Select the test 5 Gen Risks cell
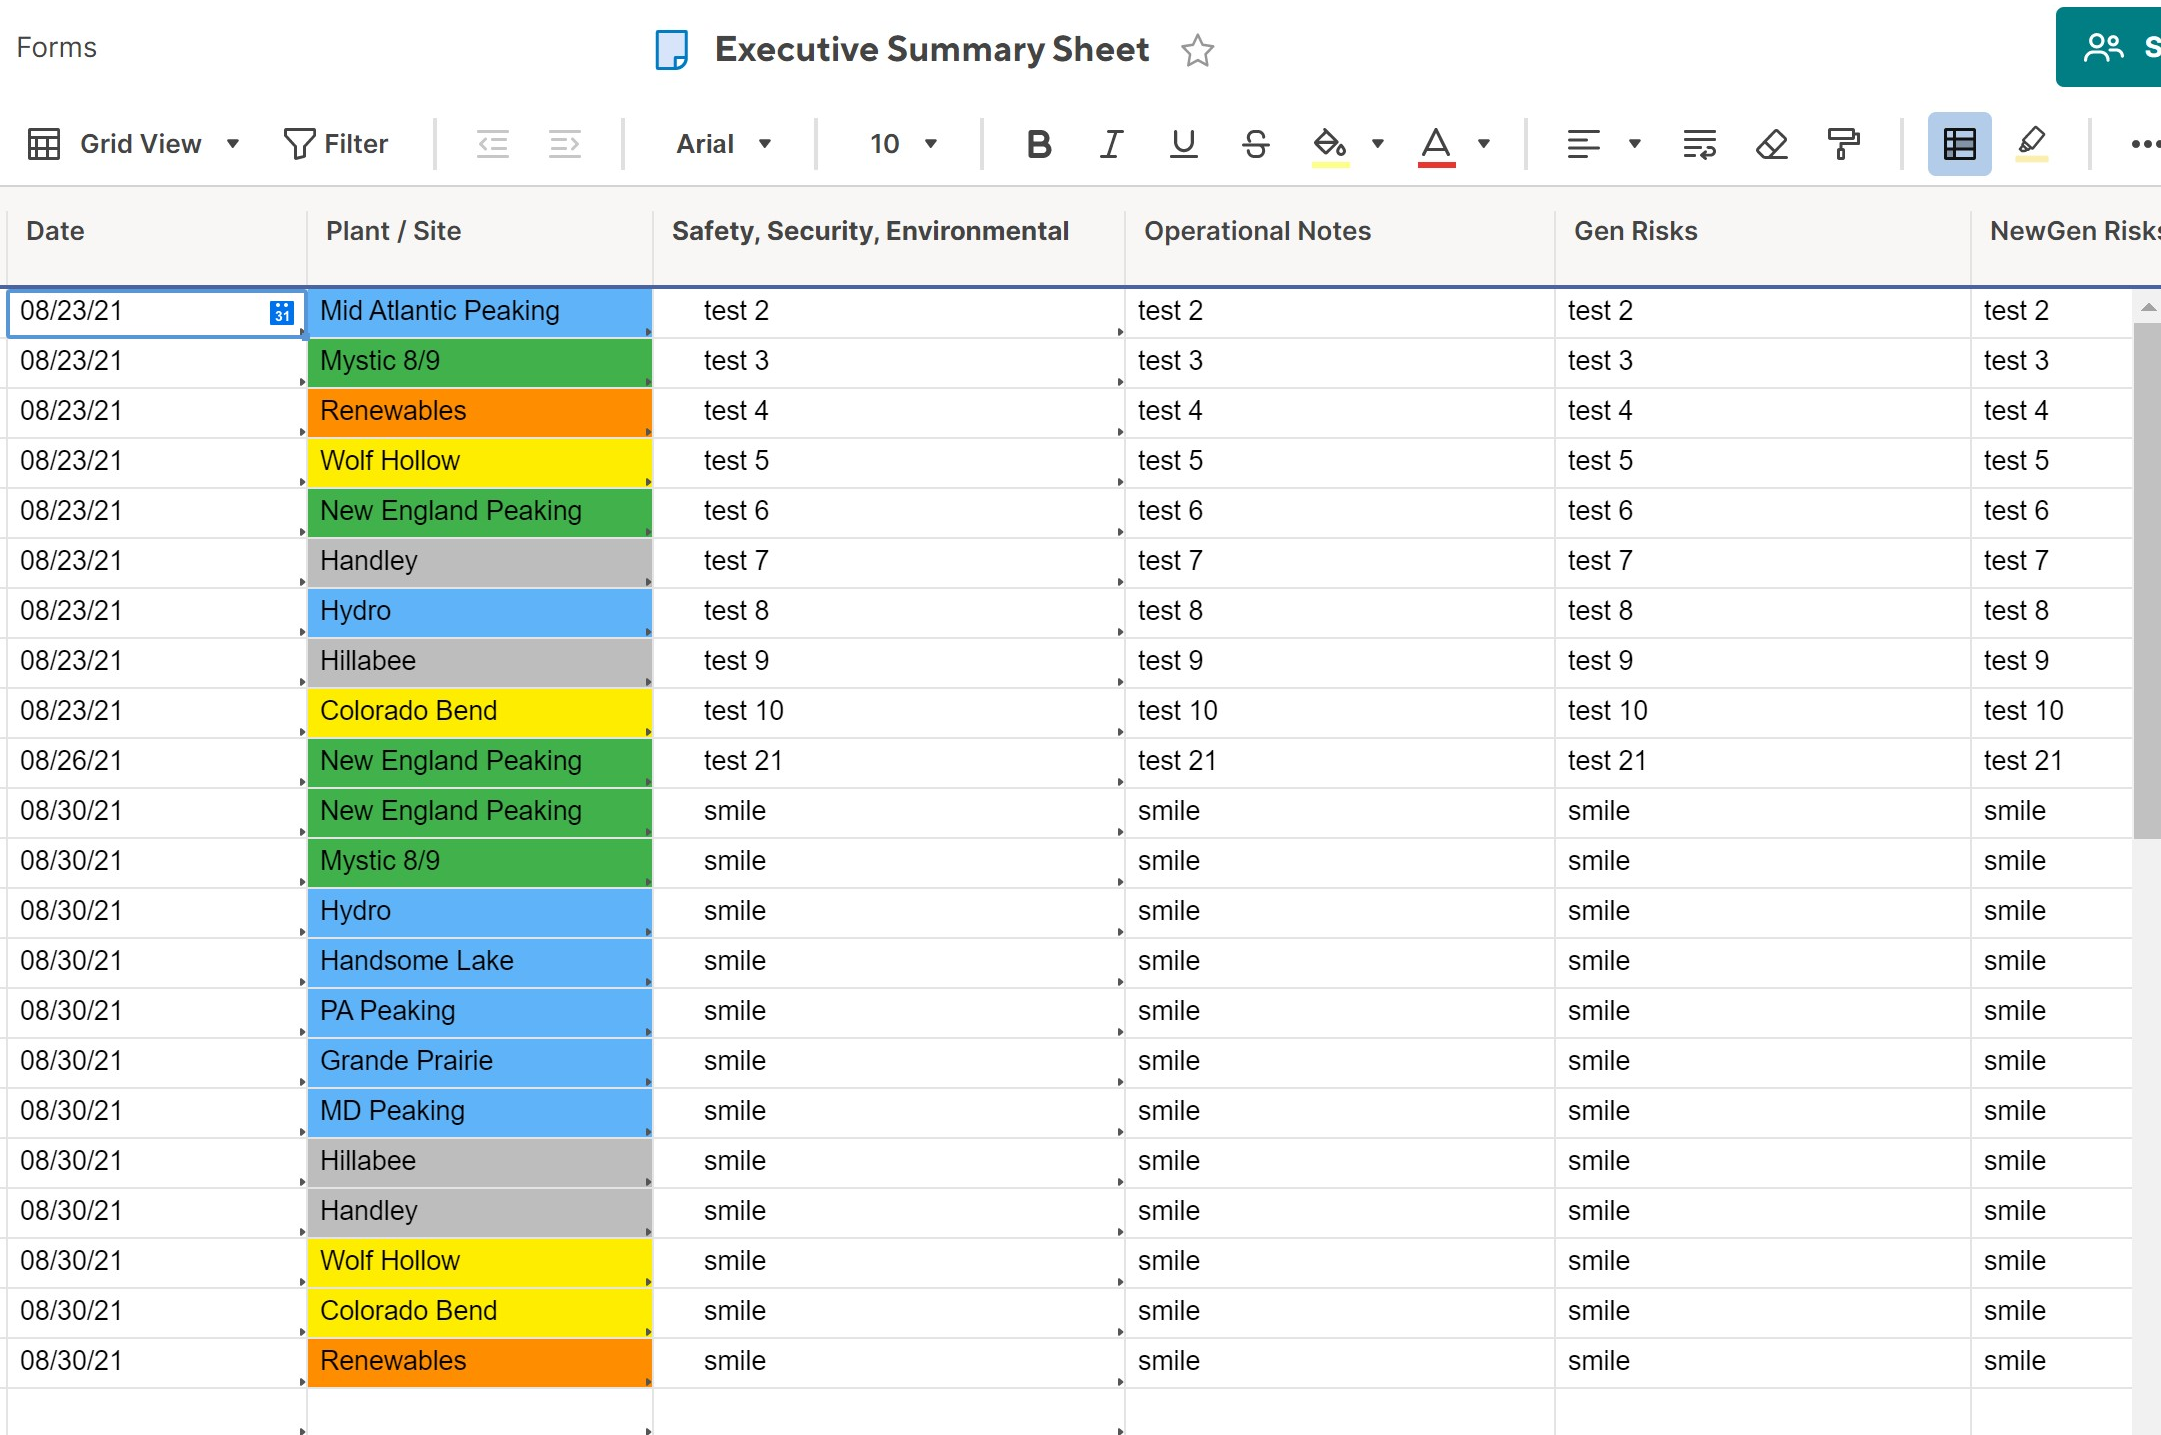2161x1435 pixels. [1763, 462]
